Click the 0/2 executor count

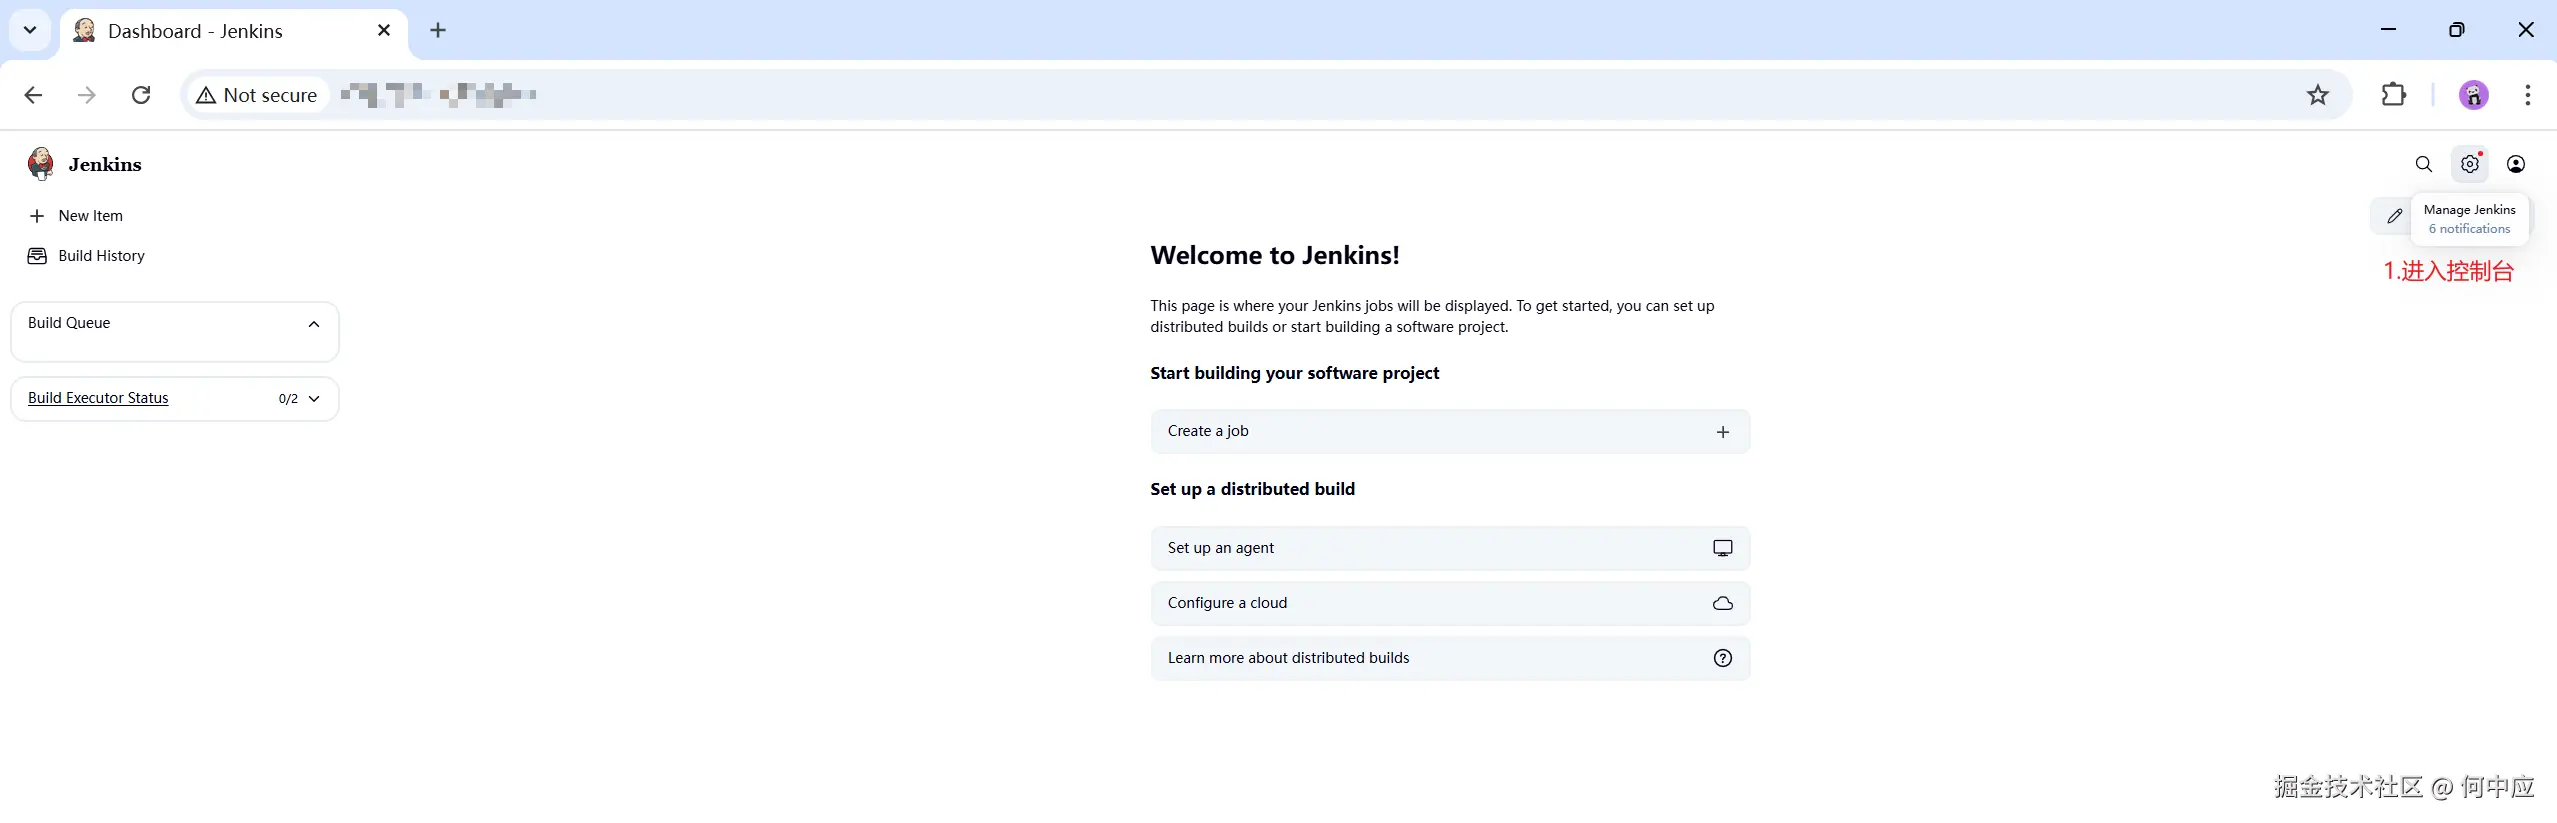point(288,399)
